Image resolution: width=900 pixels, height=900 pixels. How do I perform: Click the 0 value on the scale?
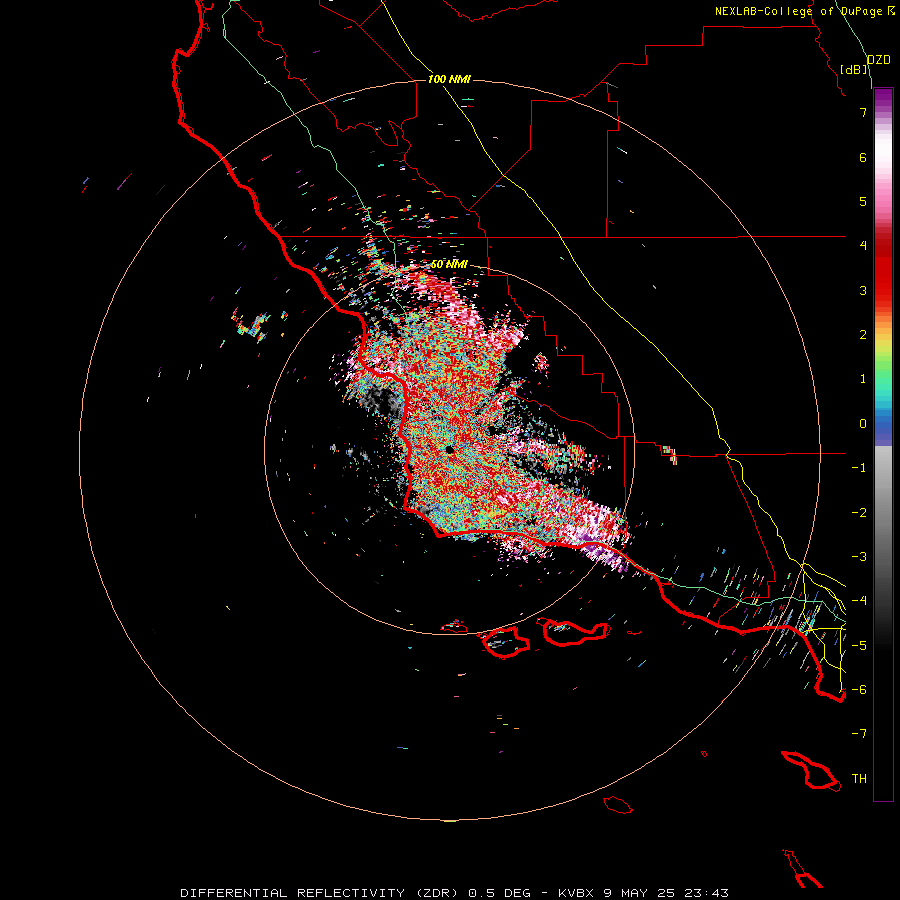(x=863, y=424)
